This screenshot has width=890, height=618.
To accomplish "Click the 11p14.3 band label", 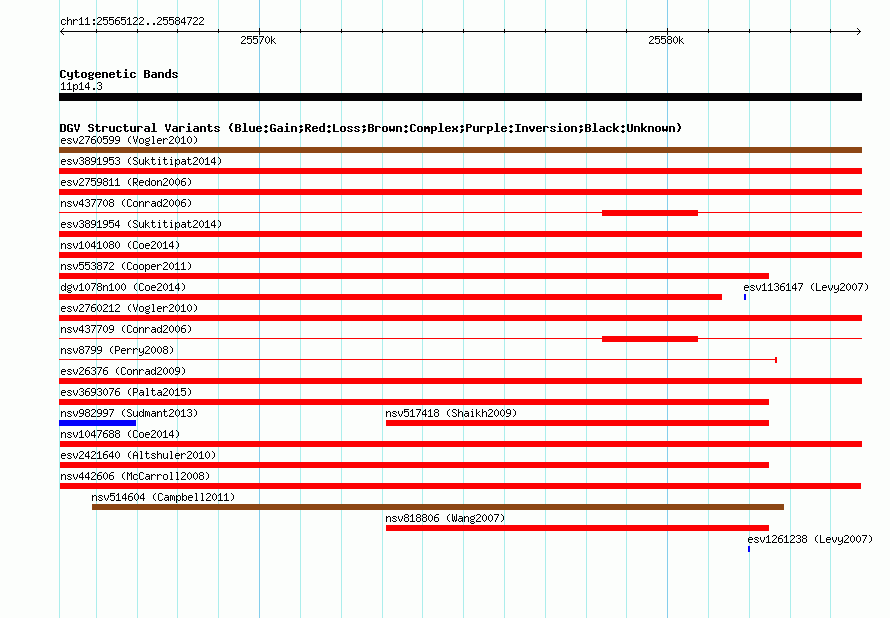I will pyautogui.click(x=81, y=86).
